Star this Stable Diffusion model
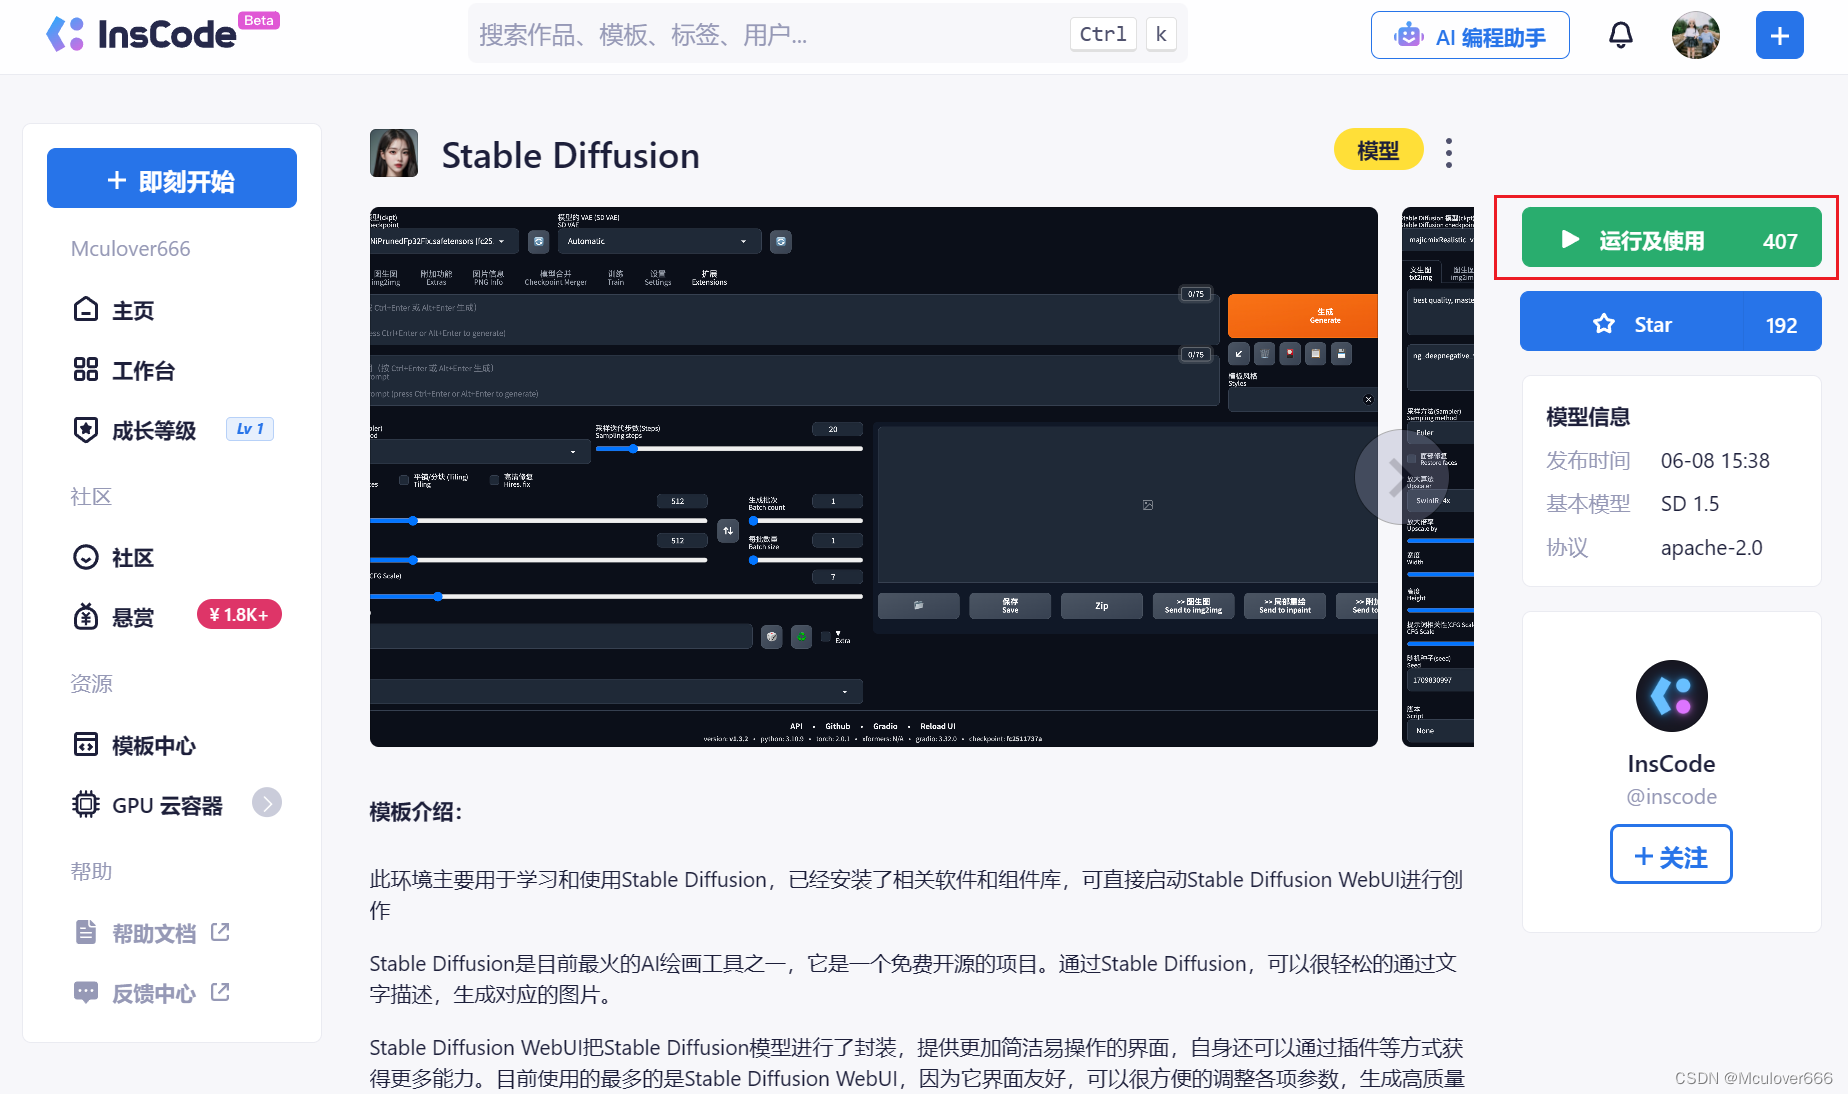Image resolution: width=1848 pixels, height=1094 pixels. pos(1671,322)
